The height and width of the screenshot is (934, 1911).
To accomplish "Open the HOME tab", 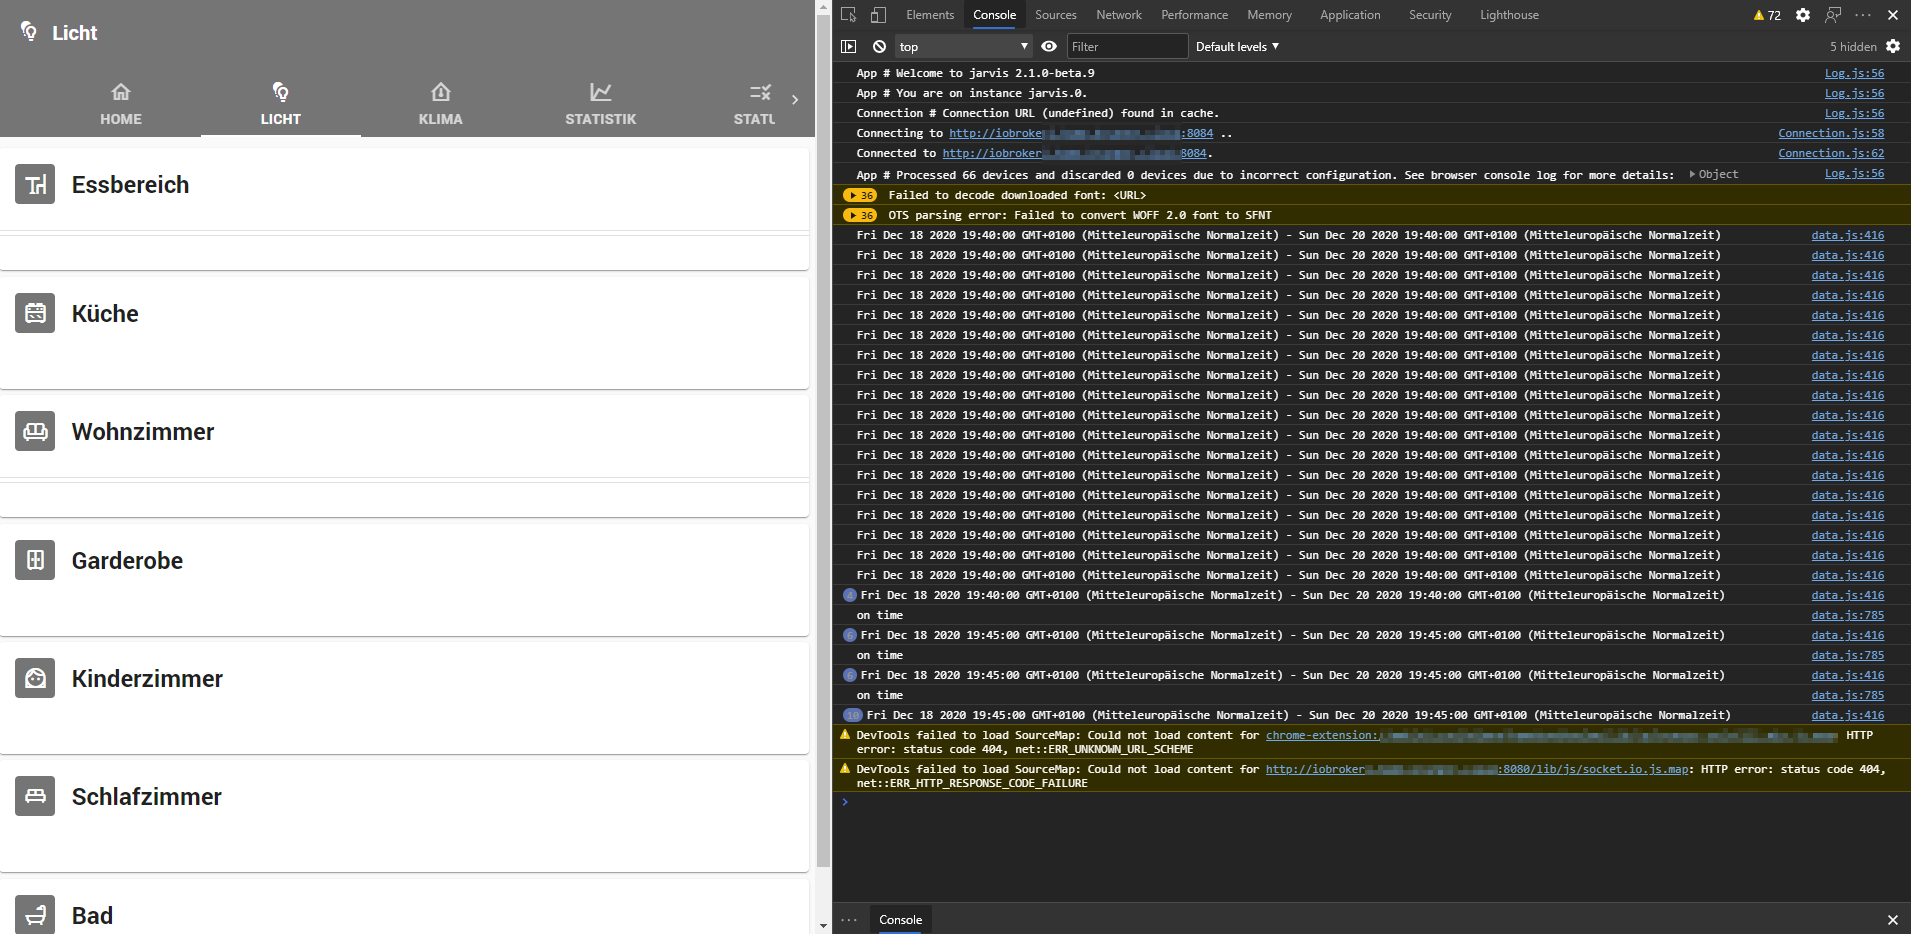I will (121, 104).
